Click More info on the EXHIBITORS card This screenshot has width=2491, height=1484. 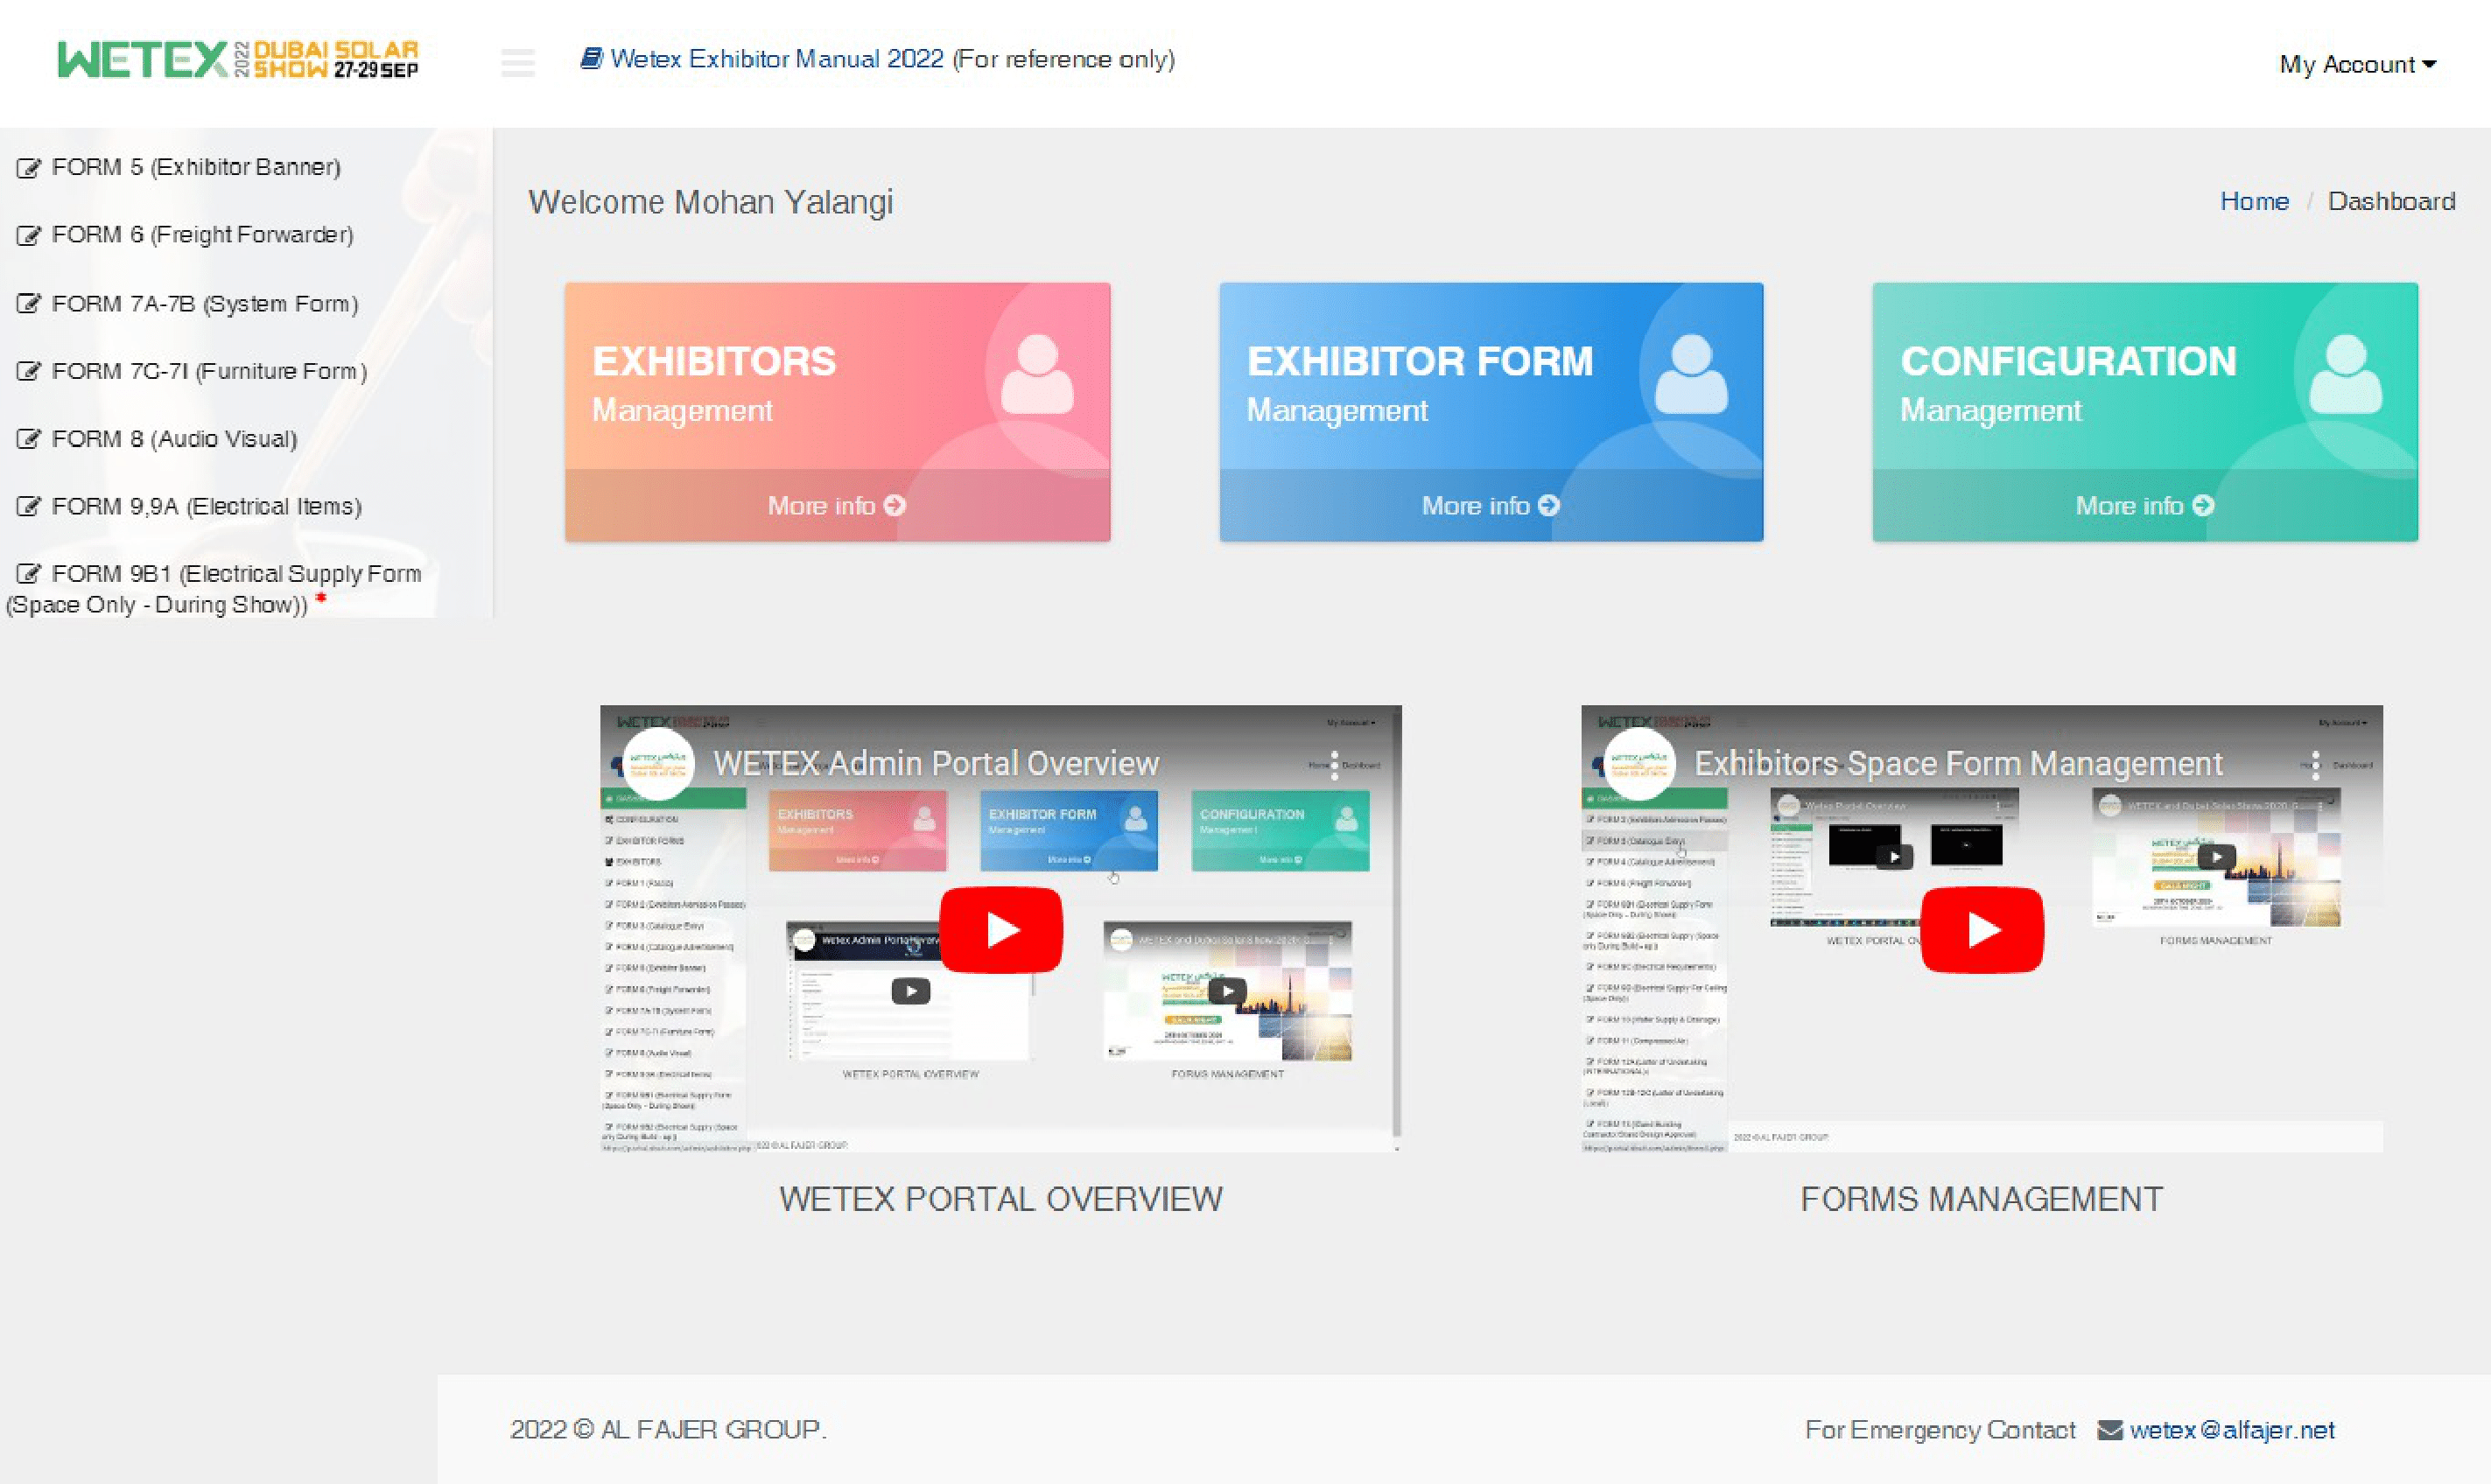836,506
